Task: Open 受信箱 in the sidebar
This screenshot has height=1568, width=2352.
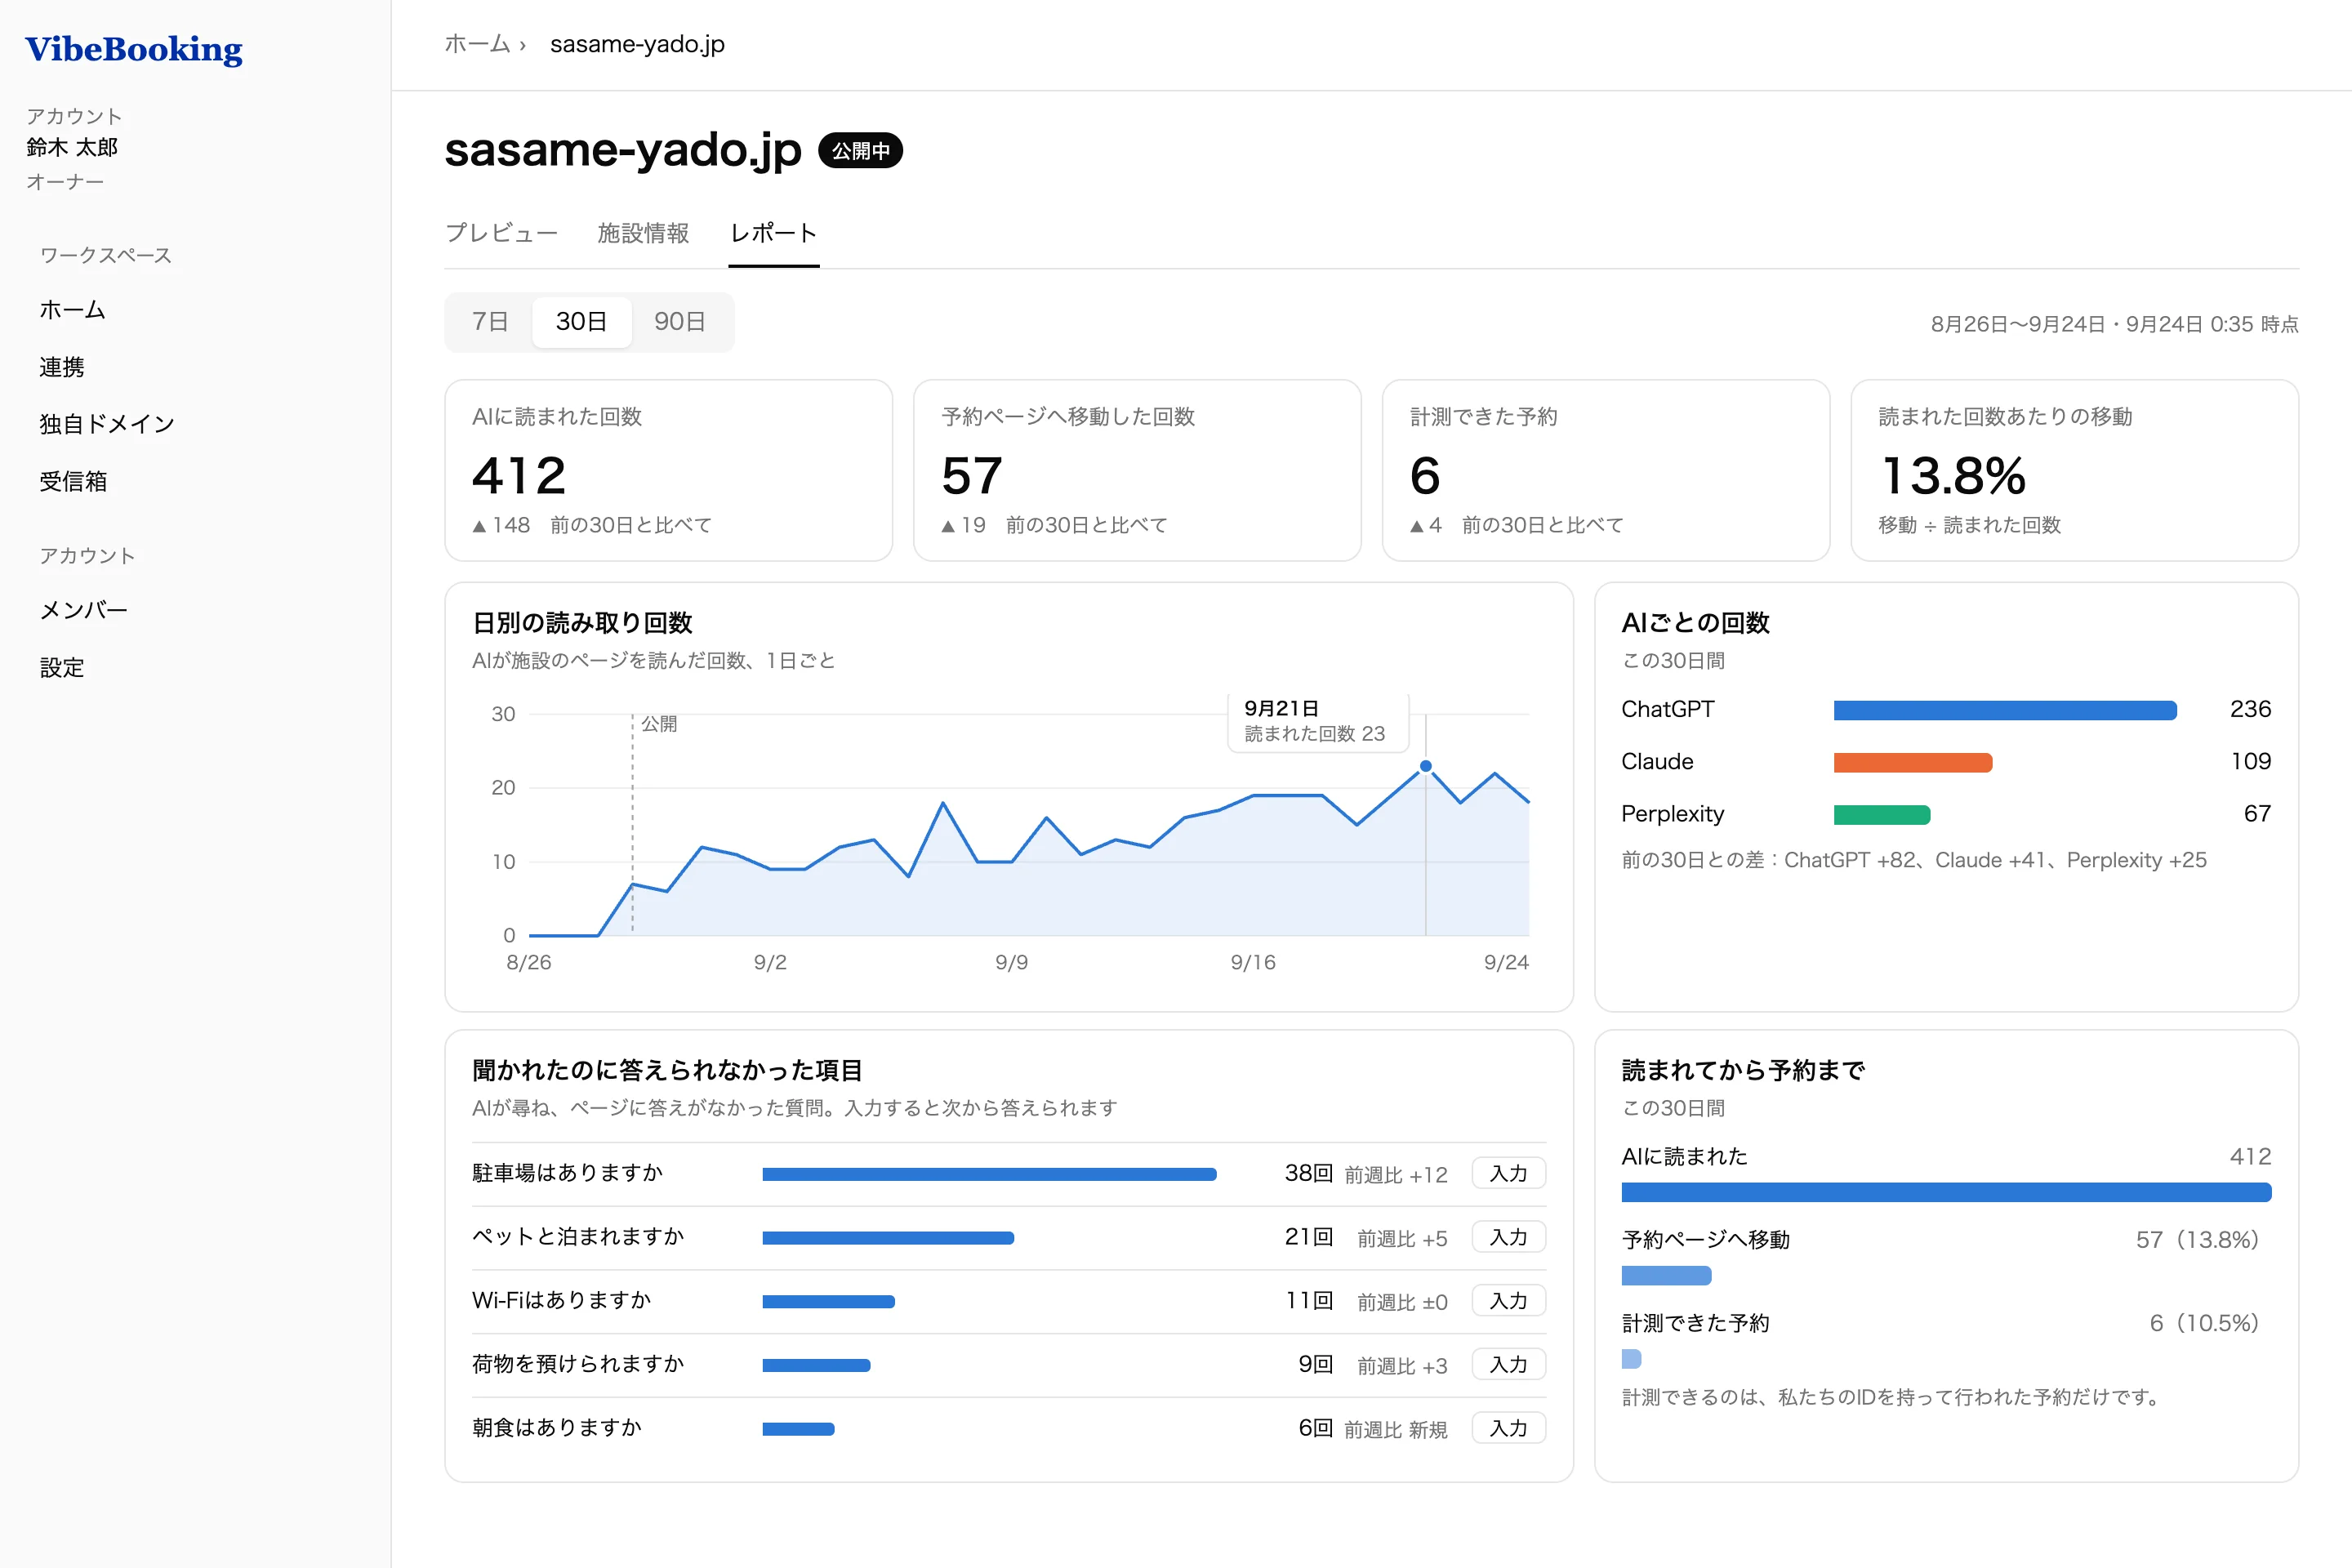Action: [73, 481]
